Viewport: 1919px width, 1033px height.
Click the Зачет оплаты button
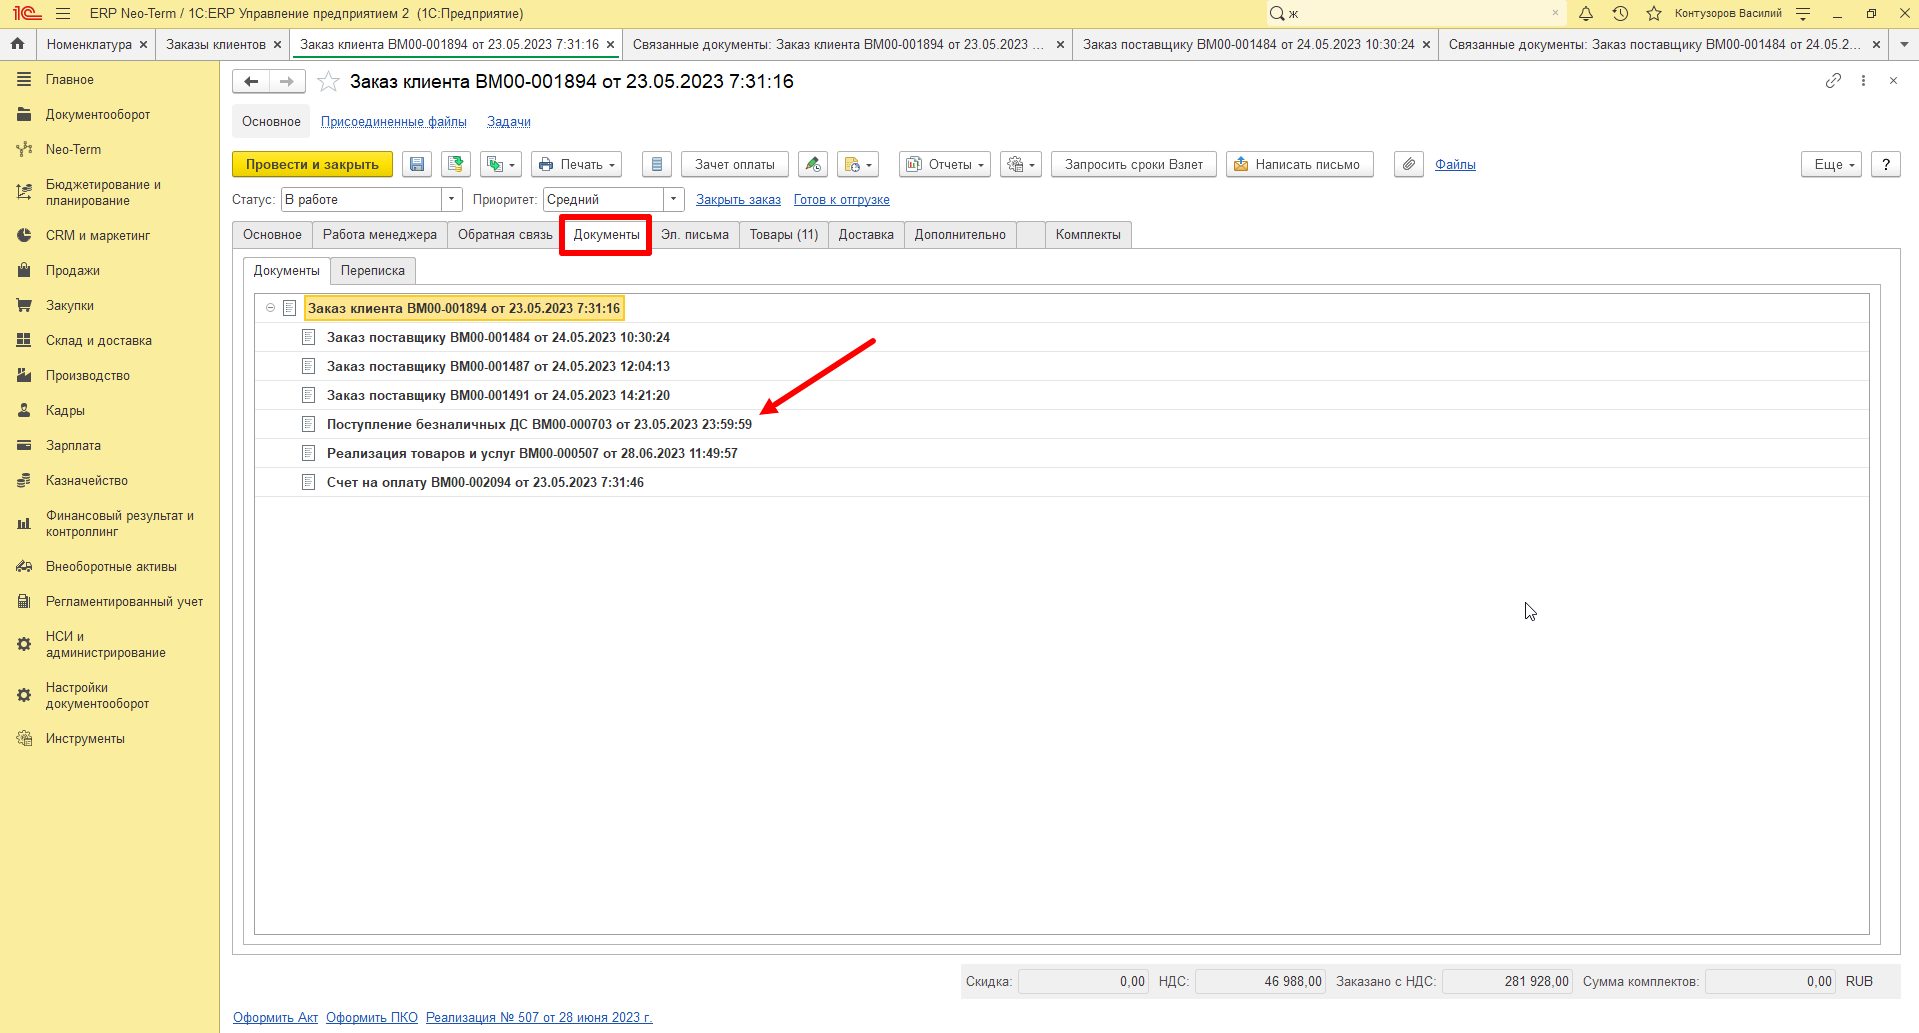pyautogui.click(x=735, y=165)
